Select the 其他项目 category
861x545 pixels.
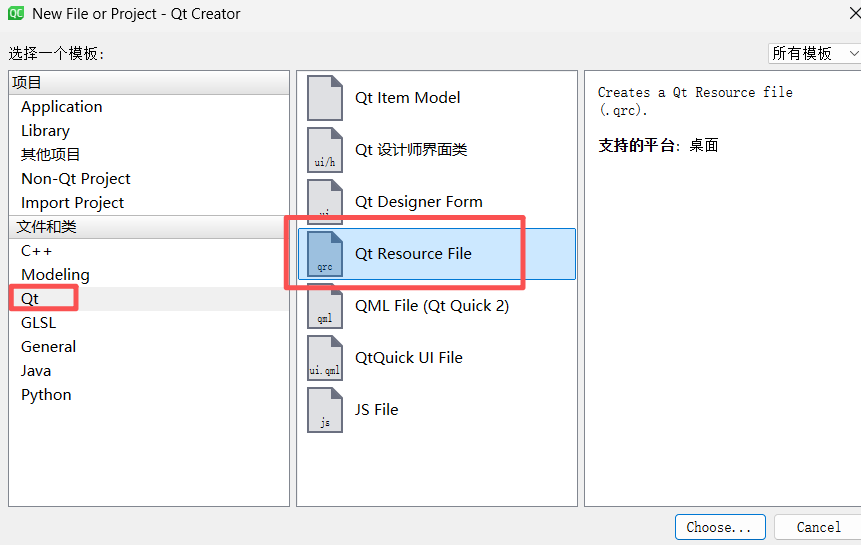[51, 155]
